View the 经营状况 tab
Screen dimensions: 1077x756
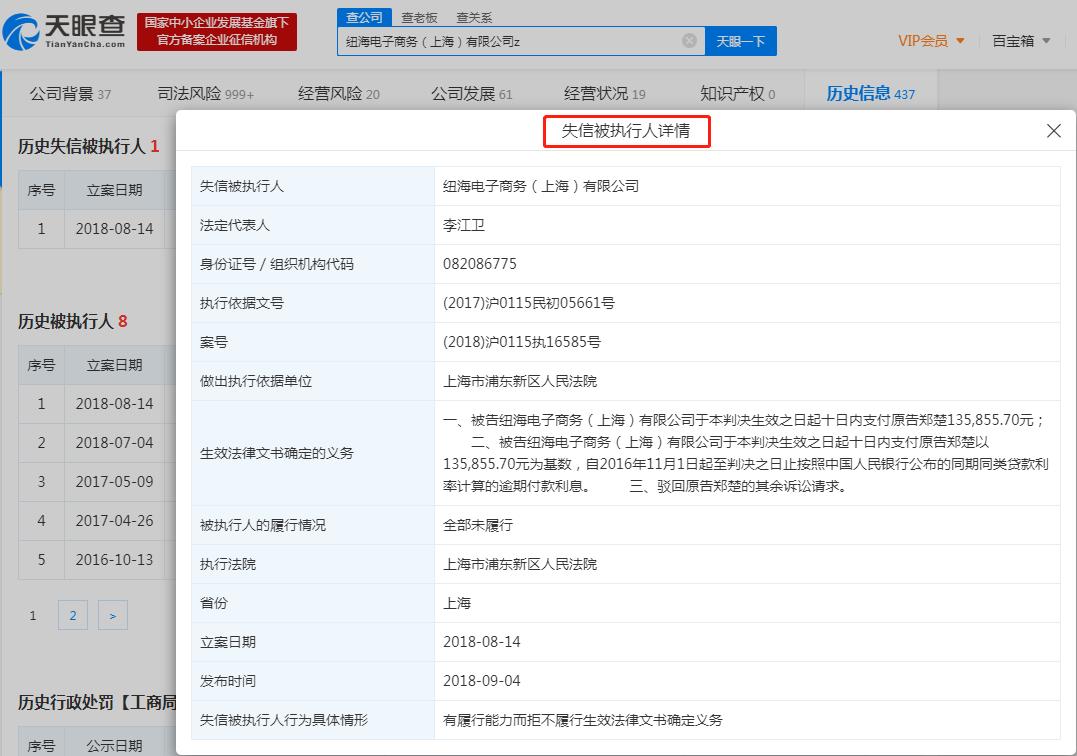[x=604, y=94]
